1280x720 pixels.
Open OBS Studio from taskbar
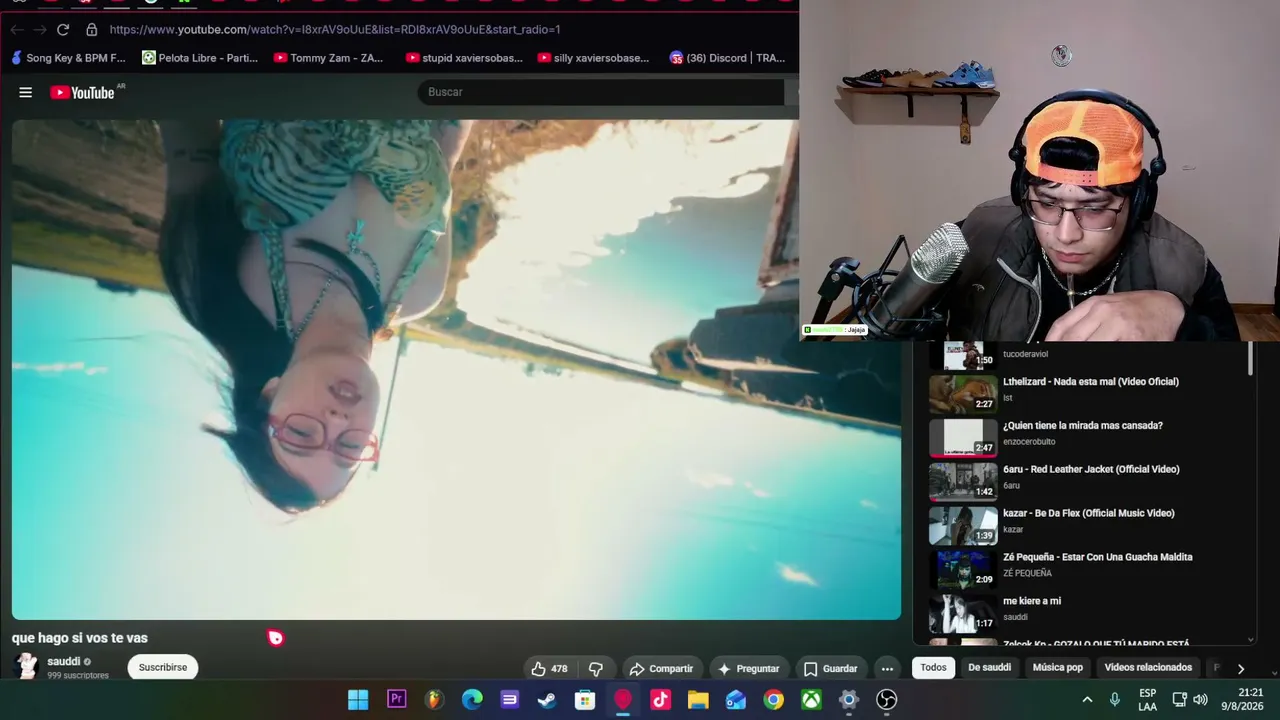coord(887,700)
